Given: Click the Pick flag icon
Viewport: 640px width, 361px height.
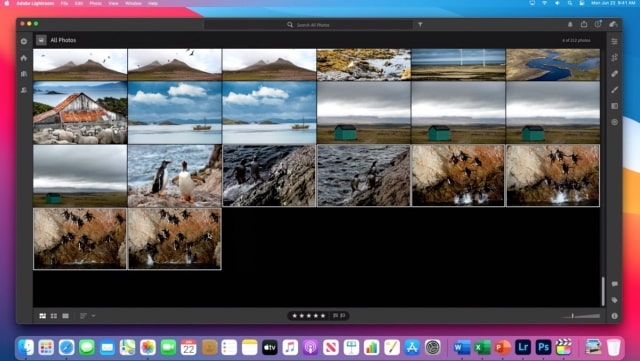Looking at the screenshot, I should pyautogui.click(x=335, y=316).
